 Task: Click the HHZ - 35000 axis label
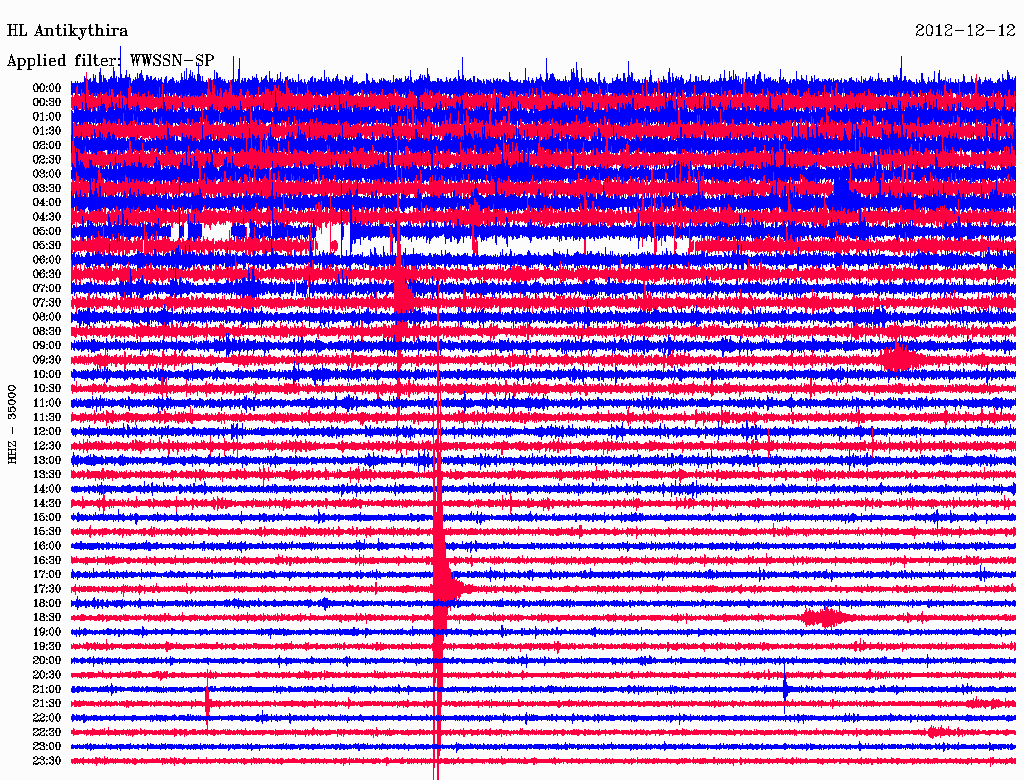pos(12,425)
